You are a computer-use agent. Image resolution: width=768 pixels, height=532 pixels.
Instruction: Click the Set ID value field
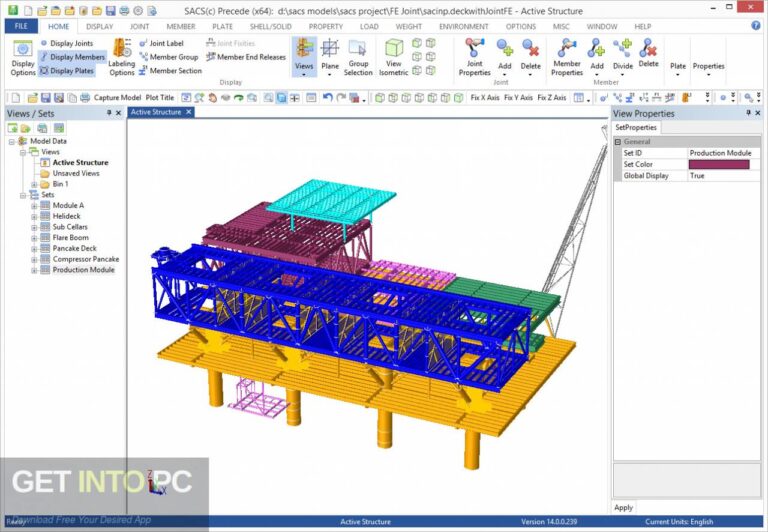[723, 153]
